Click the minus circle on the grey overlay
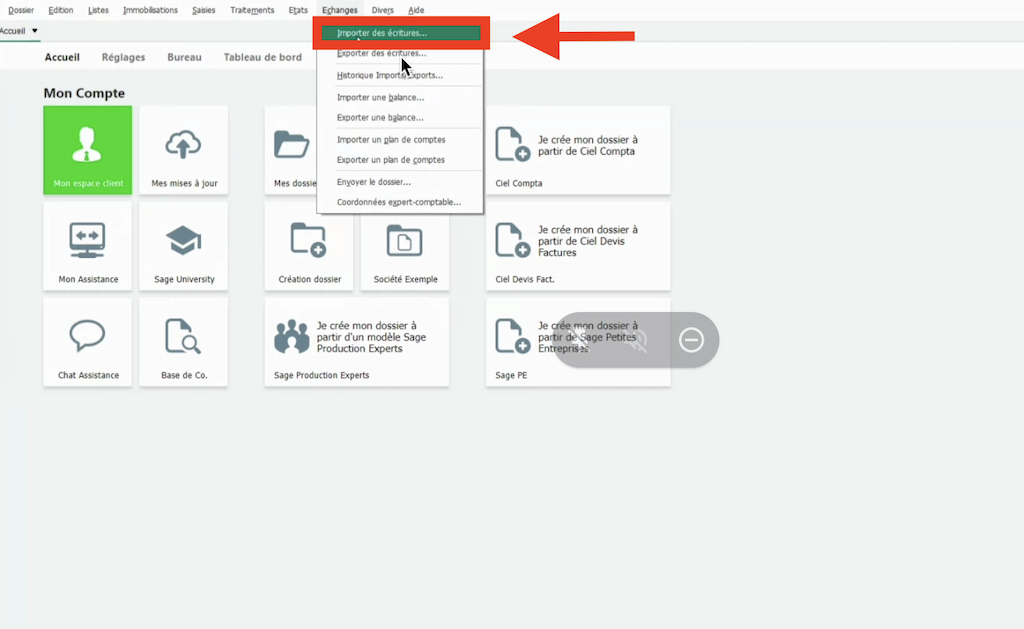 pos(691,340)
